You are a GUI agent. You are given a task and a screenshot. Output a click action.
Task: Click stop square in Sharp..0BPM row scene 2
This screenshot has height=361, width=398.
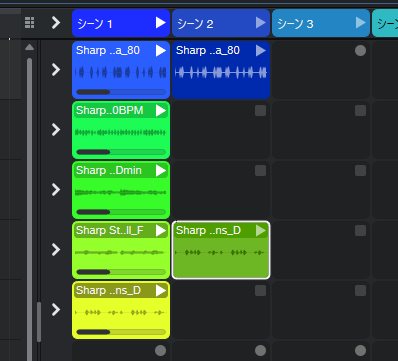[x=260, y=111]
